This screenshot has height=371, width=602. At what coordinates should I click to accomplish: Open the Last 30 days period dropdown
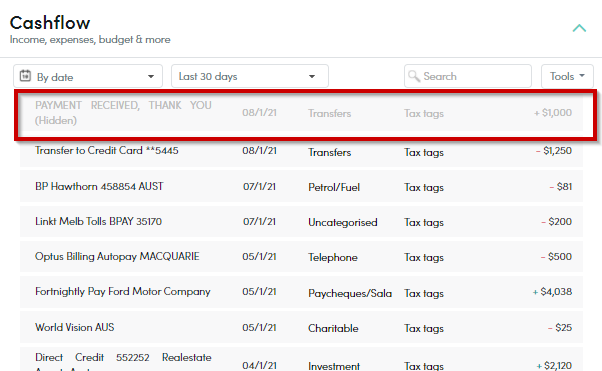[250, 76]
